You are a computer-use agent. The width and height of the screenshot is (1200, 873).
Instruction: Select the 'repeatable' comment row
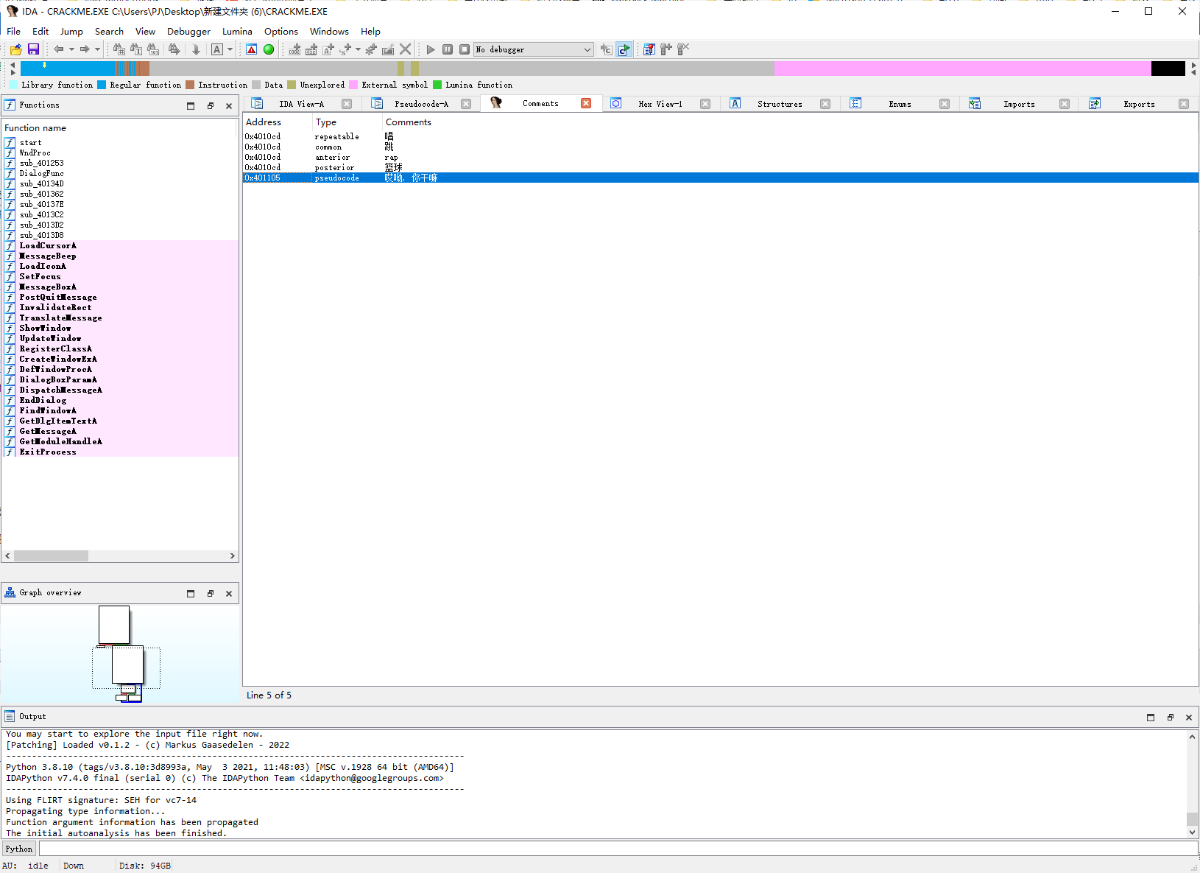click(x=720, y=136)
